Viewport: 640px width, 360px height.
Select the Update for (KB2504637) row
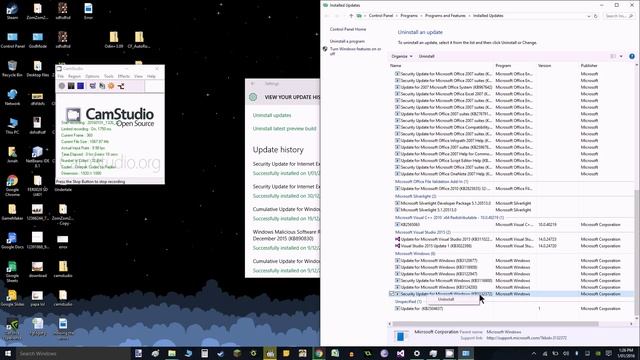click(x=511, y=309)
